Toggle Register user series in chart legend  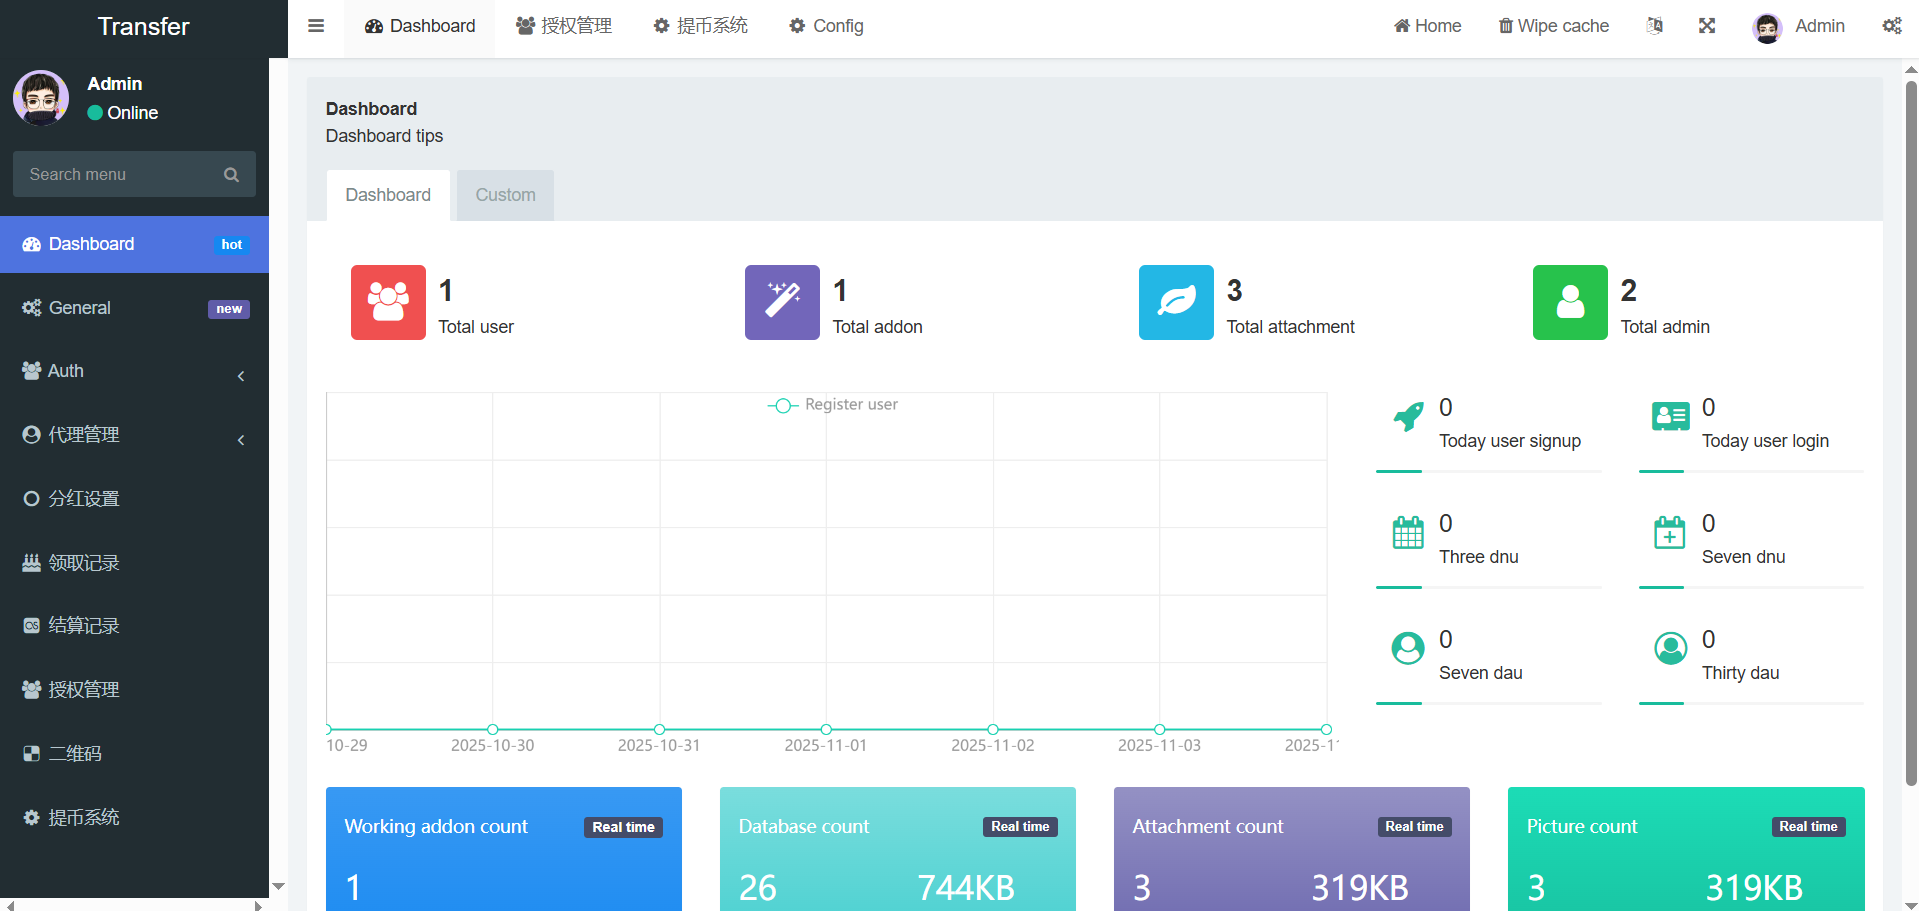(x=833, y=405)
